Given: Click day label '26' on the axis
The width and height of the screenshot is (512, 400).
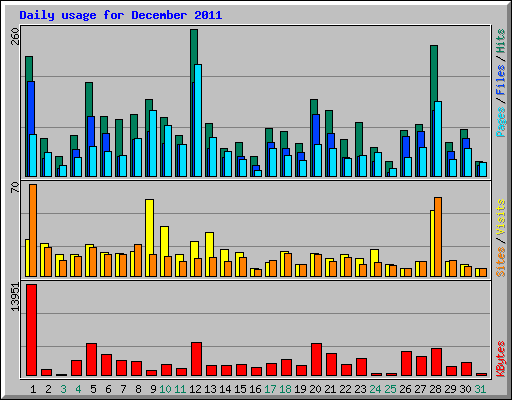Looking at the screenshot, I should (x=405, y=389).
